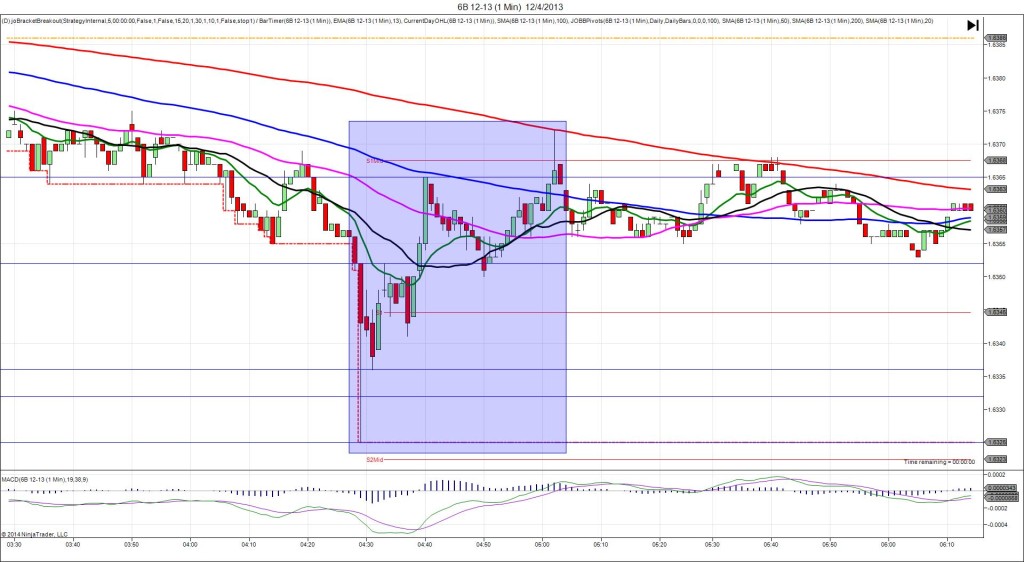Select the 1.6388 price marker on the axis
Viewport: 1024px width, 562px height.
[997, 38]
